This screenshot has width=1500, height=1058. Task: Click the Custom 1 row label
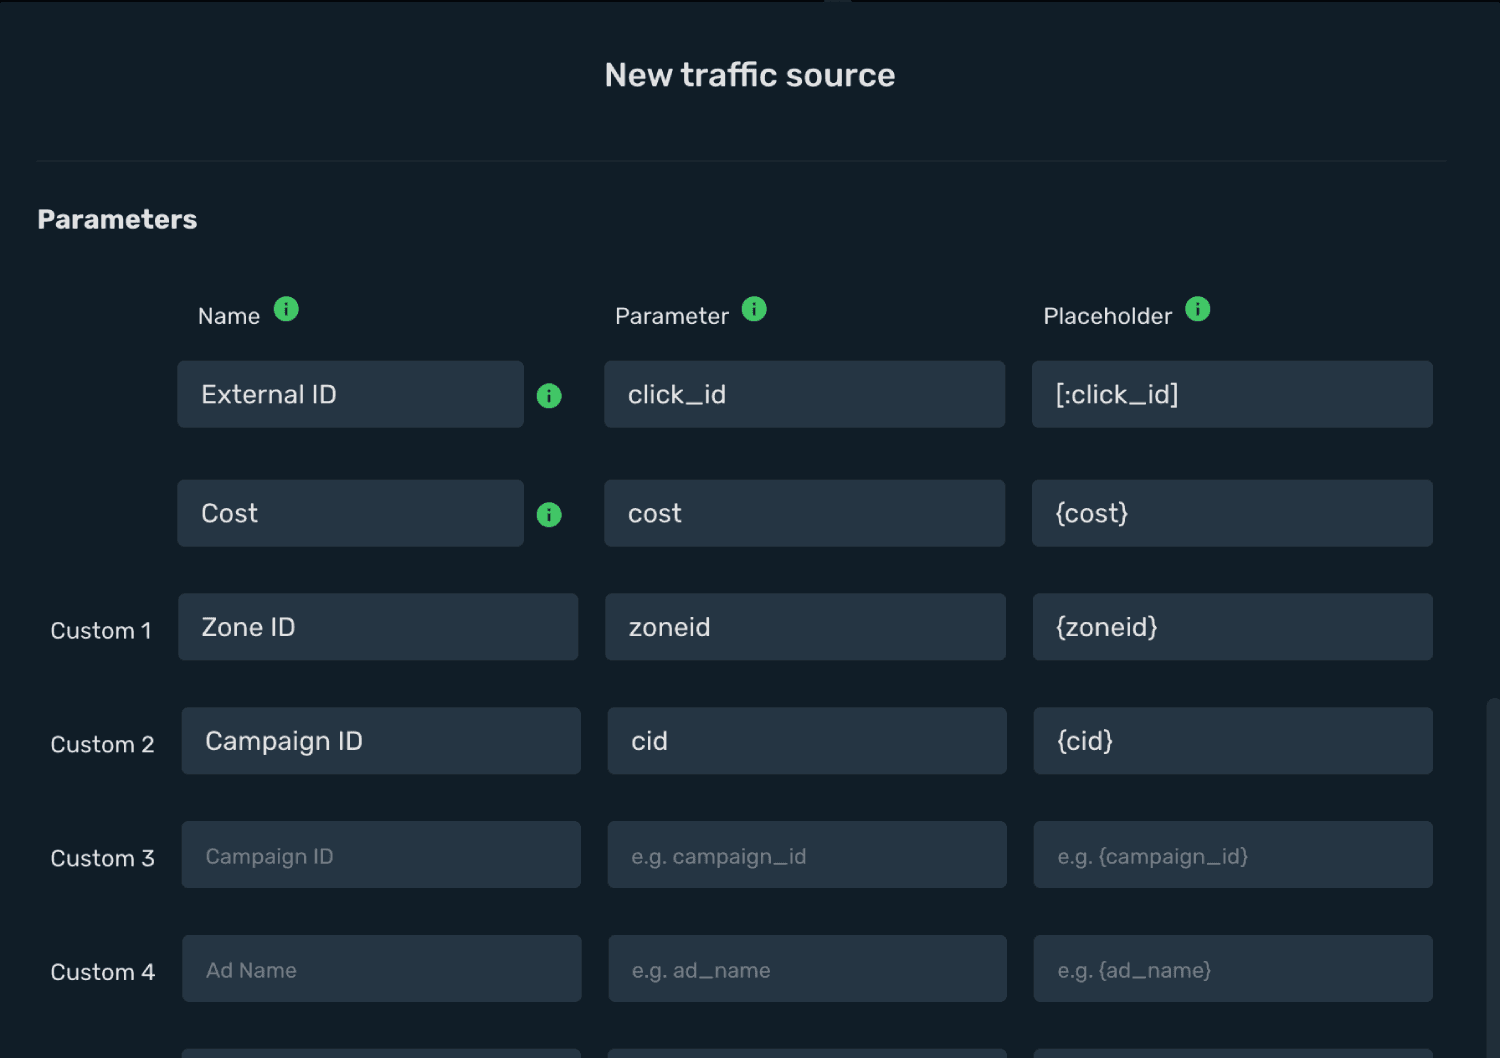(101, 631)
